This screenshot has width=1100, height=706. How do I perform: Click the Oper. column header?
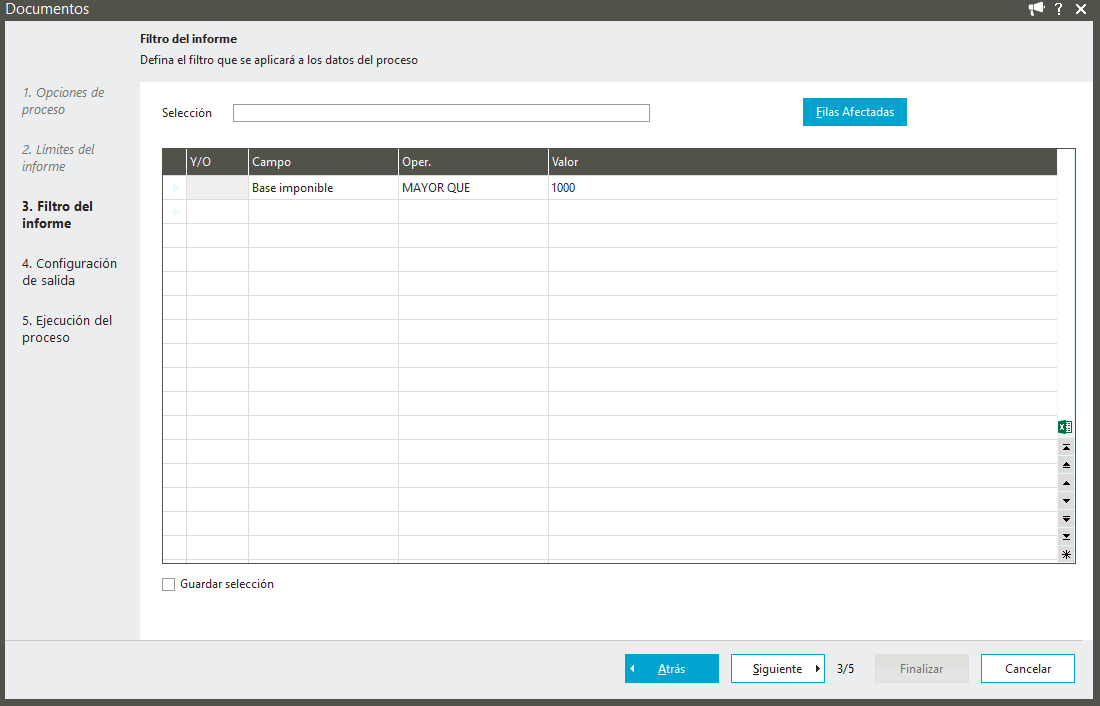point(474,162)
